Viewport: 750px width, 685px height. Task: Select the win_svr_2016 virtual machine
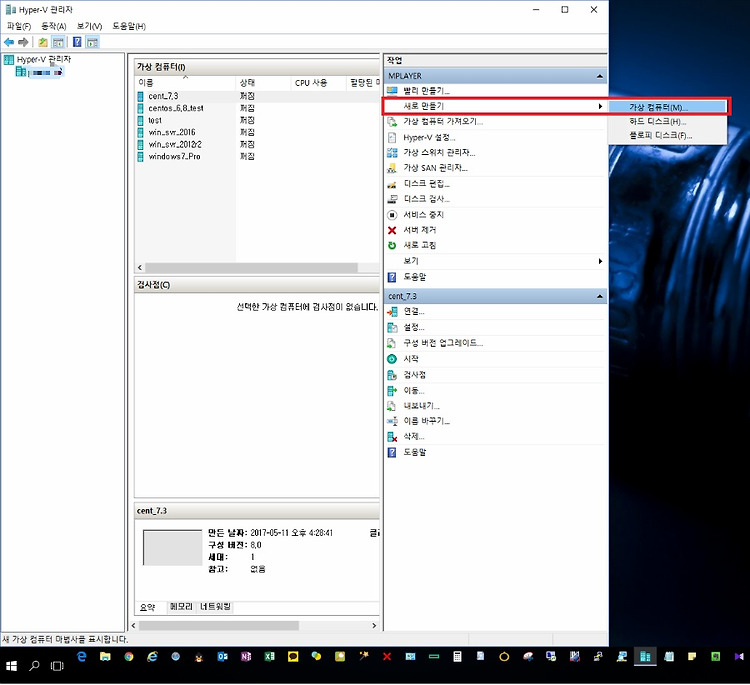172,132
